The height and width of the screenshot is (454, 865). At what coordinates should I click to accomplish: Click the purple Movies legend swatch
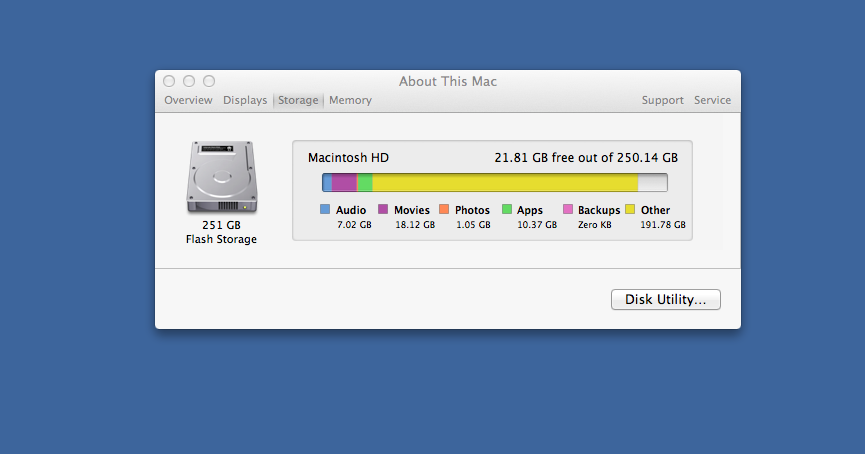[383, 209]
